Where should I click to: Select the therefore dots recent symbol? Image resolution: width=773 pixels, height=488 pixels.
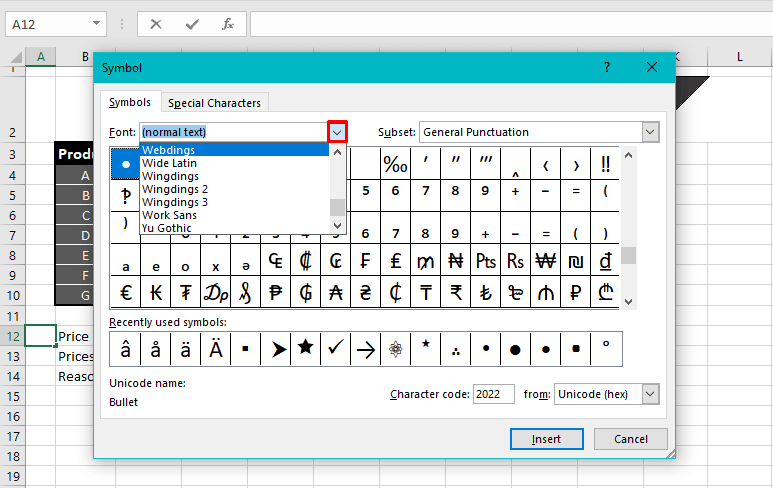456,349
